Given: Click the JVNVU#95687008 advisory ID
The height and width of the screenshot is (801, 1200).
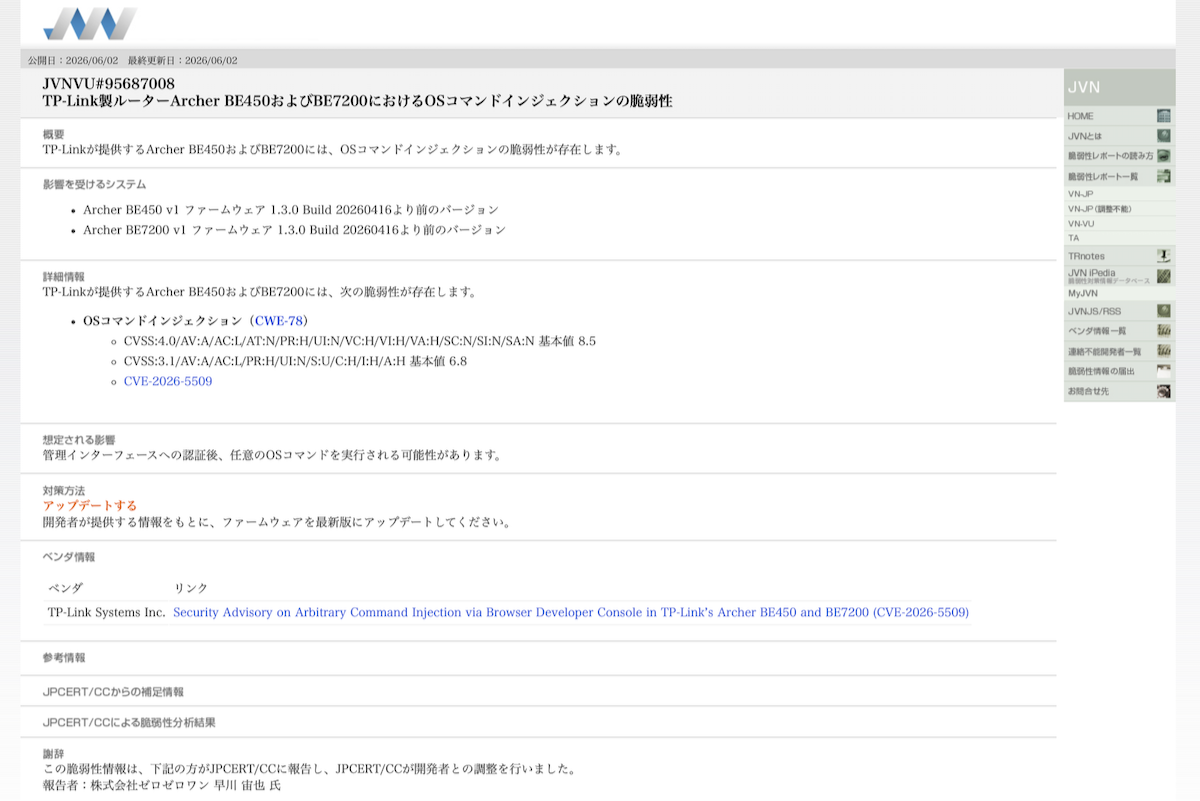Looking at the screenshot, I should point(109,84).
